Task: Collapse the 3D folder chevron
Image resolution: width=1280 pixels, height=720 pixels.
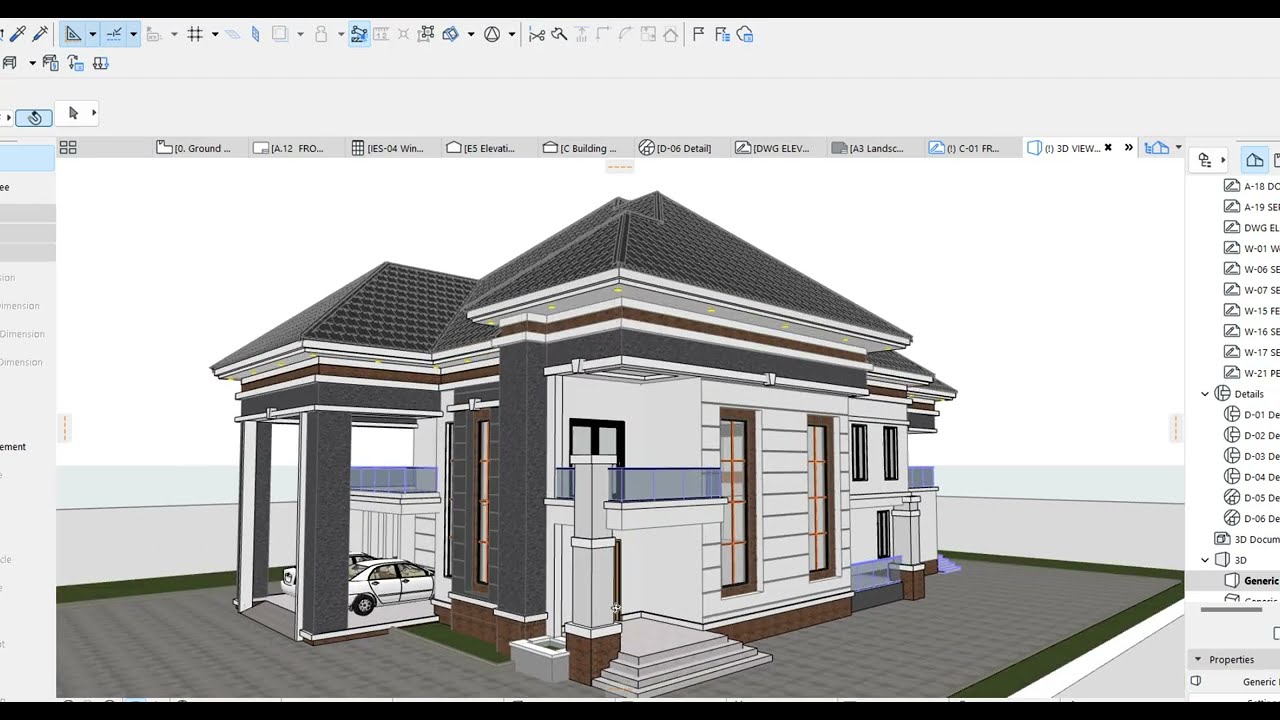Action: click(1205, 560)
